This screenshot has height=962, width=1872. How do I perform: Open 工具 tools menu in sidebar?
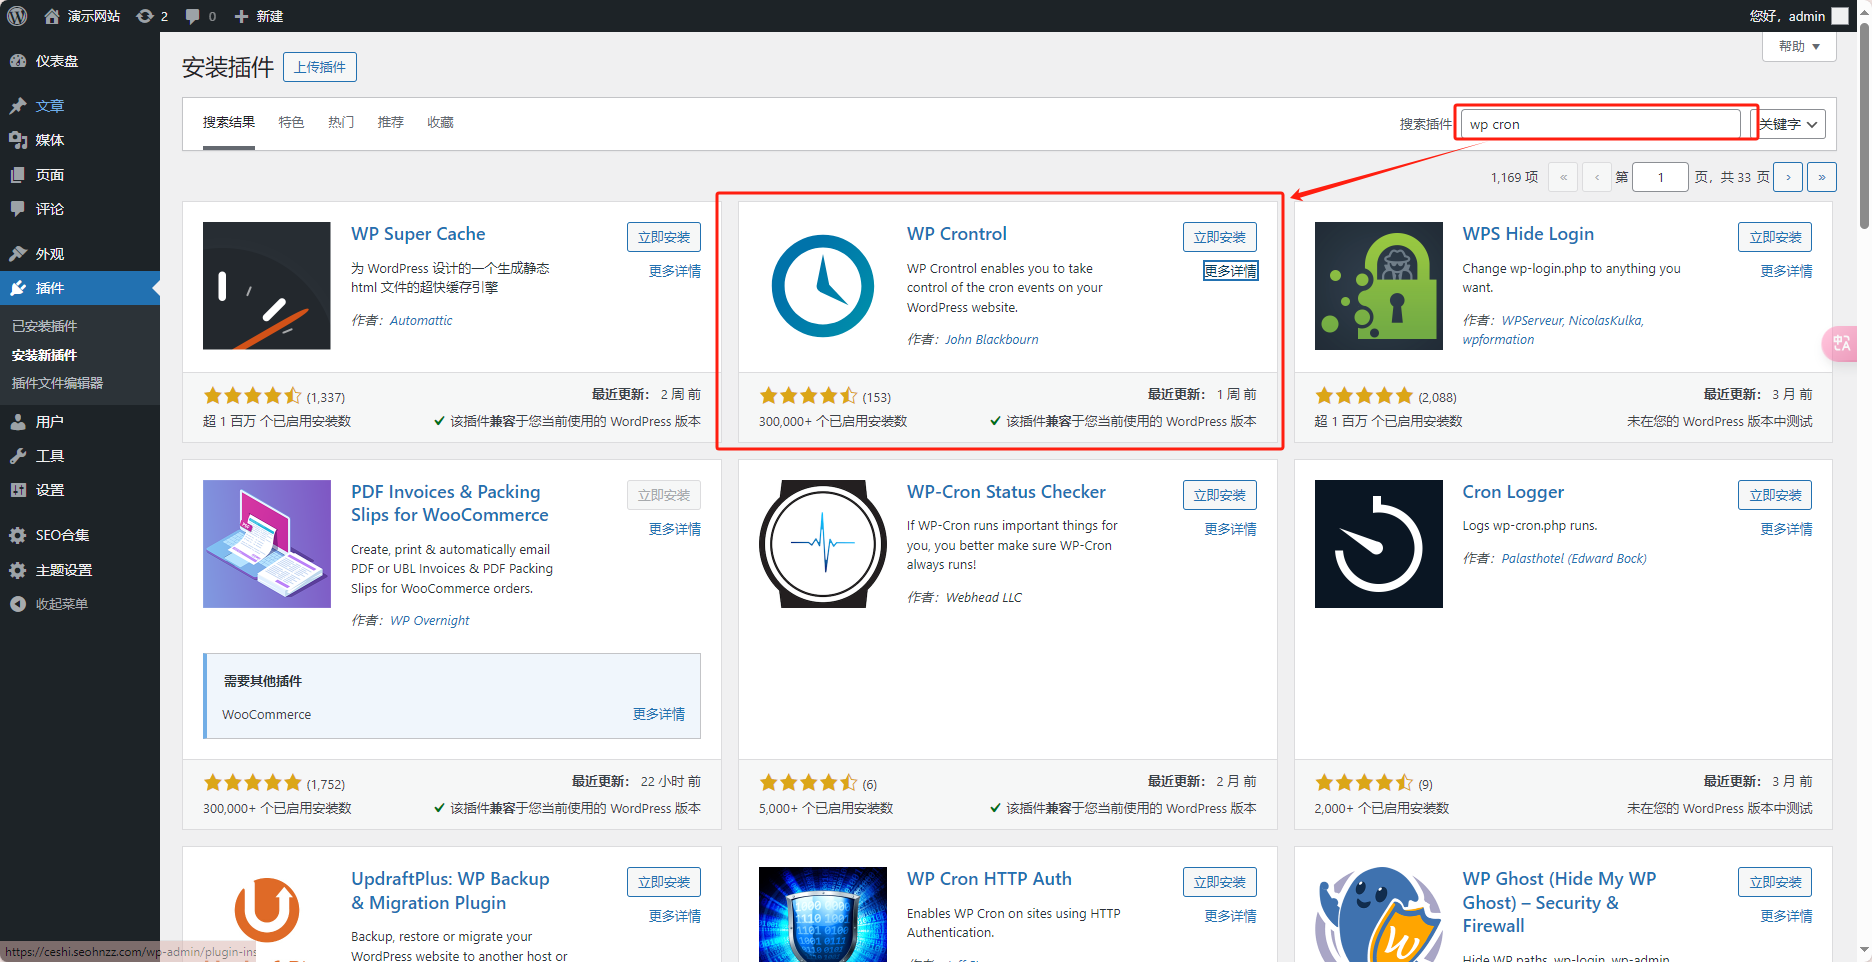coord(80,456)
